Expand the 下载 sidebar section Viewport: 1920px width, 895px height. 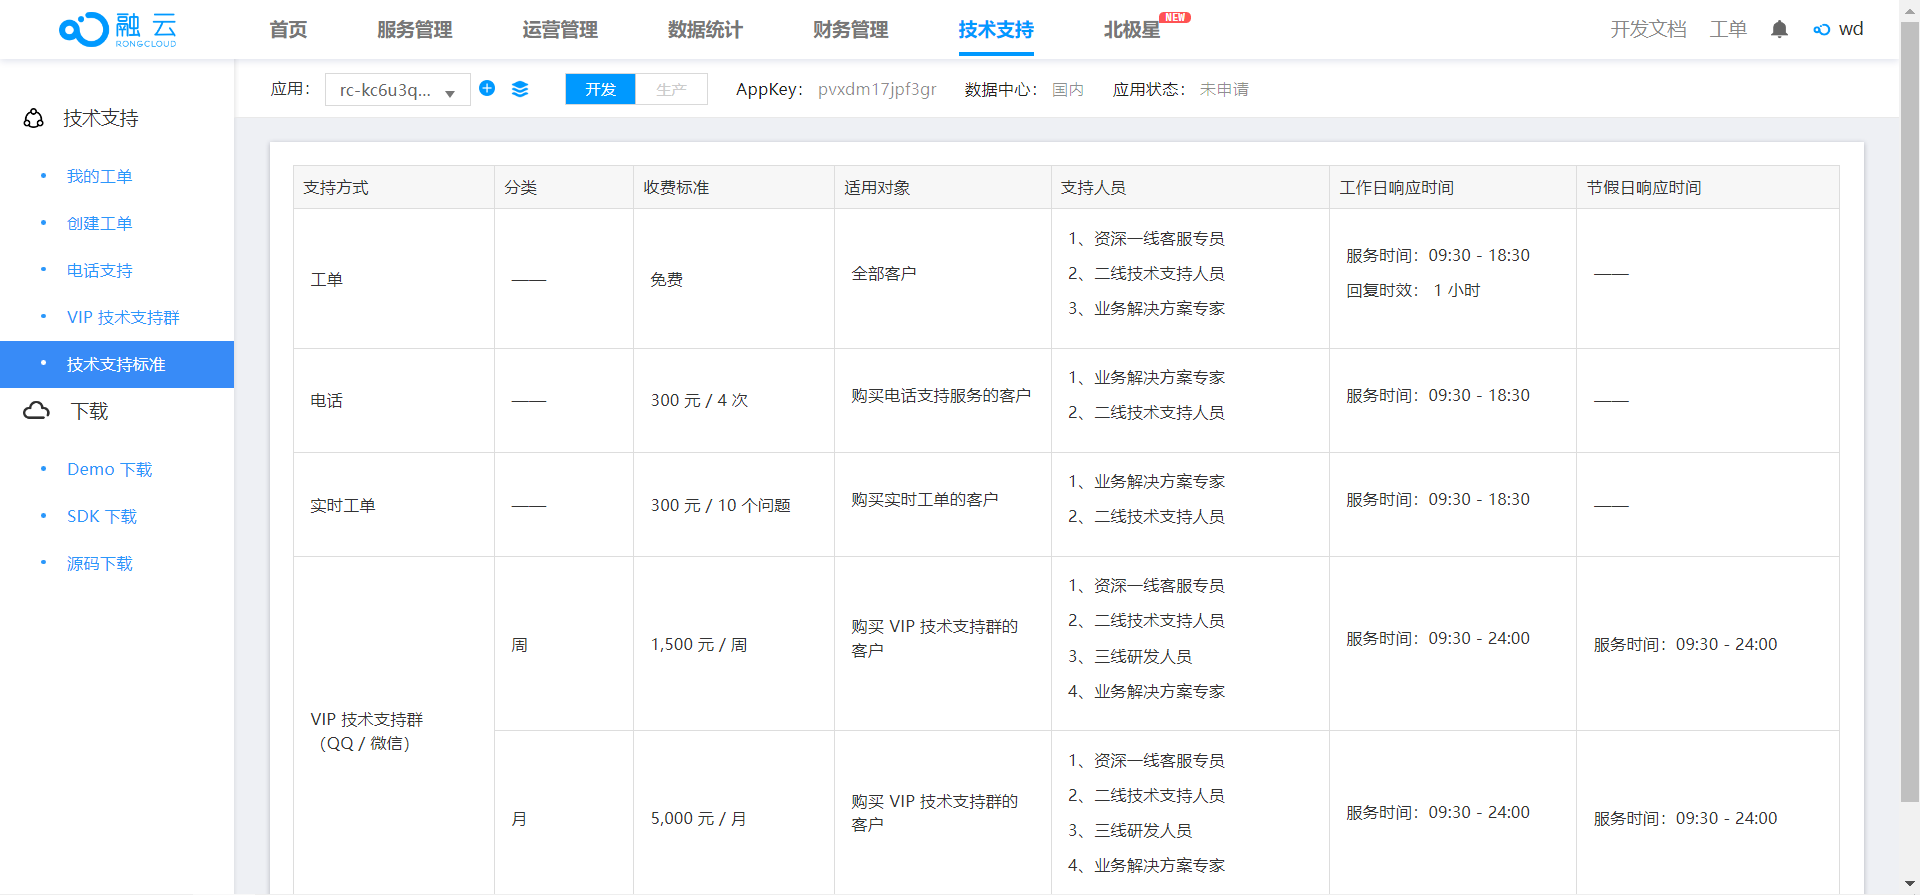pyautogui.click(x=89, y=411)
